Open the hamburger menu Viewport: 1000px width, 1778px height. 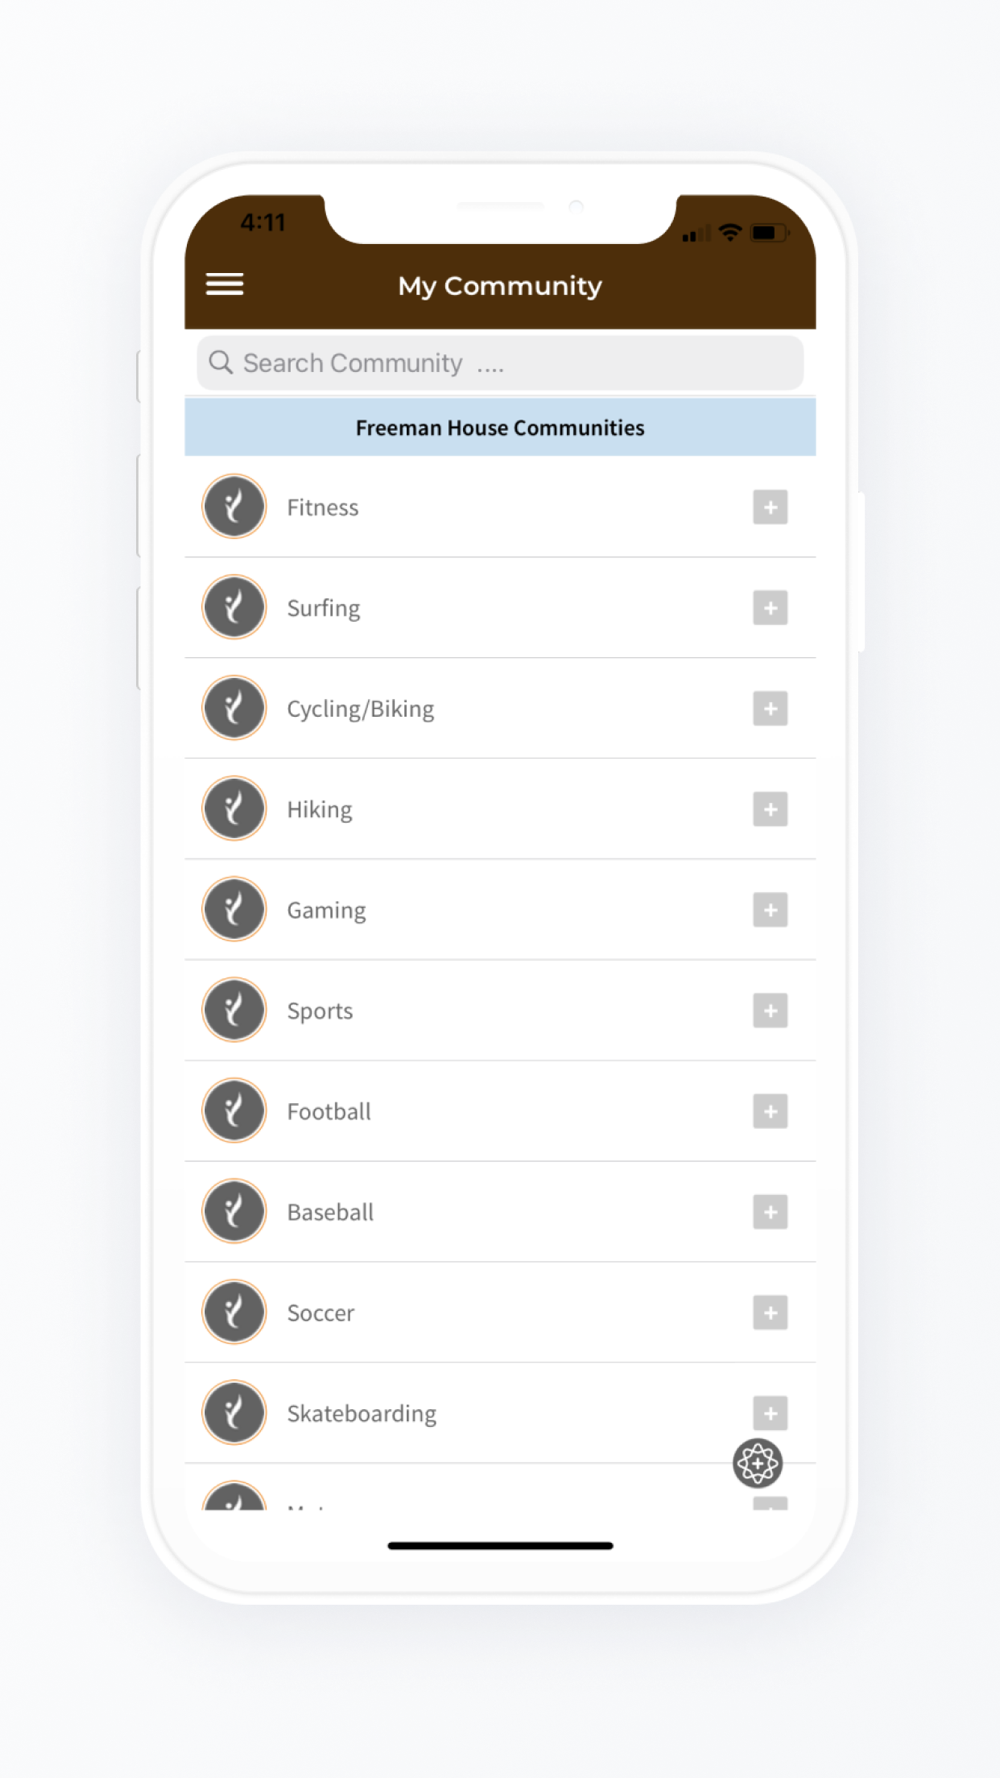pyautogui.click(x=225, y=285)
